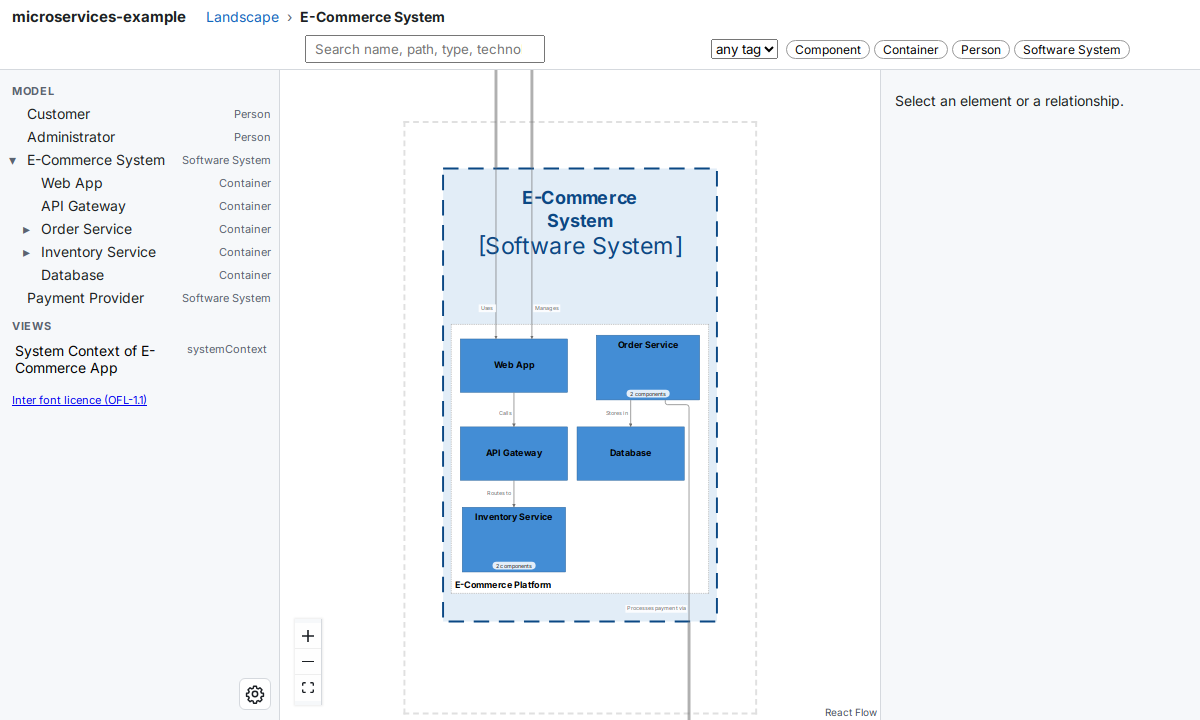Select Order Service tree row

pos(140,229)
